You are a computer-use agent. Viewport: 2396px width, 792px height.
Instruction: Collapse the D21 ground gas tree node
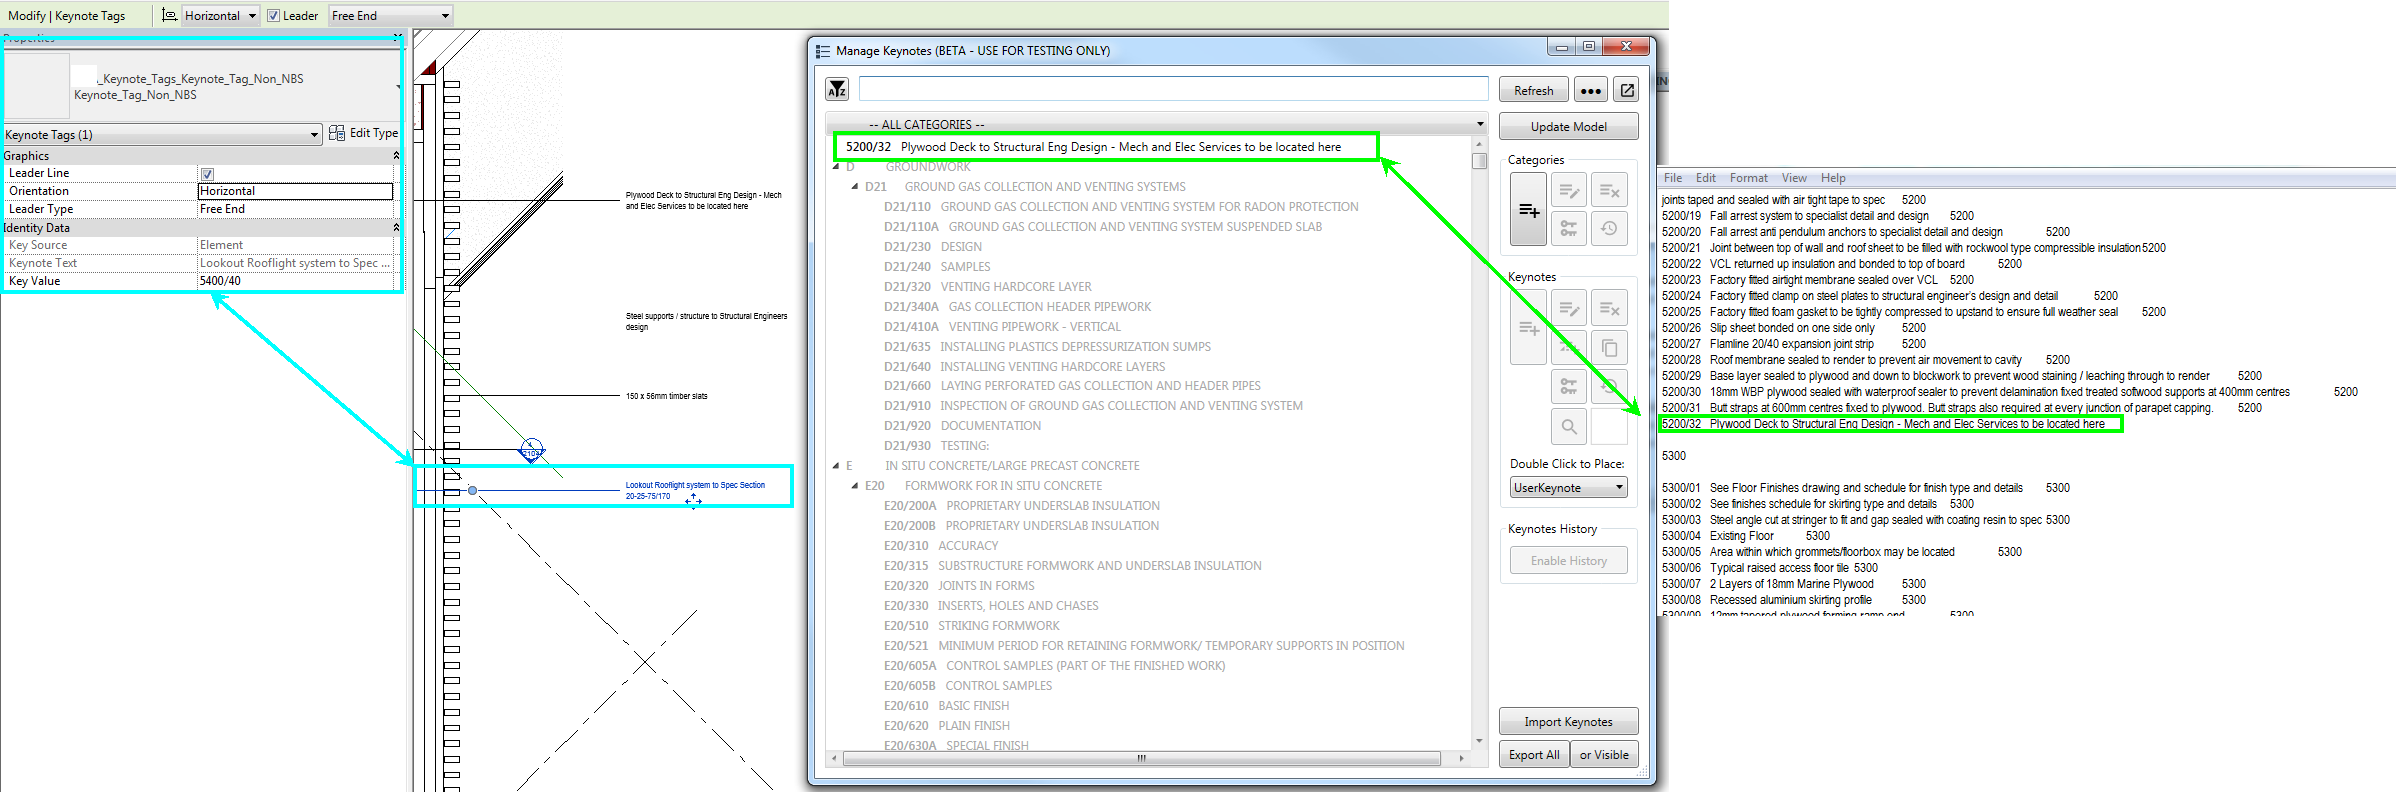(855, 186)
